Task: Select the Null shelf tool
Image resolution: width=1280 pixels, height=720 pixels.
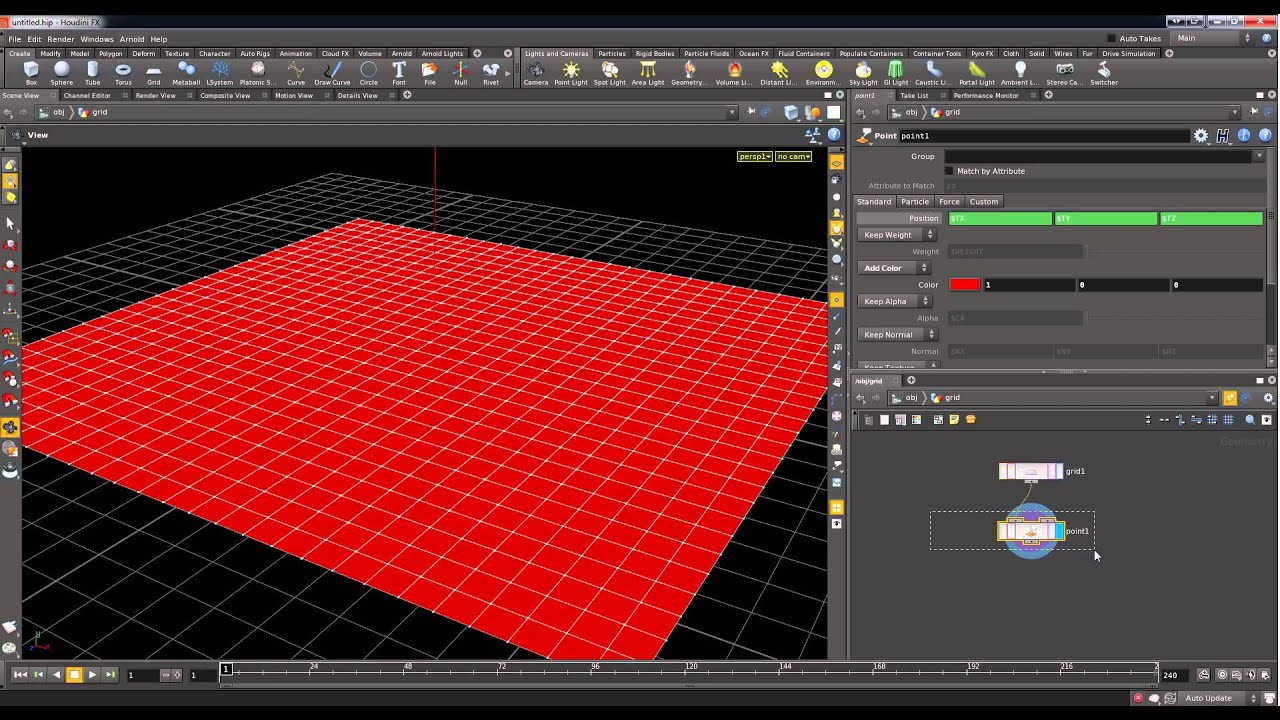Action: coord(460,73)
